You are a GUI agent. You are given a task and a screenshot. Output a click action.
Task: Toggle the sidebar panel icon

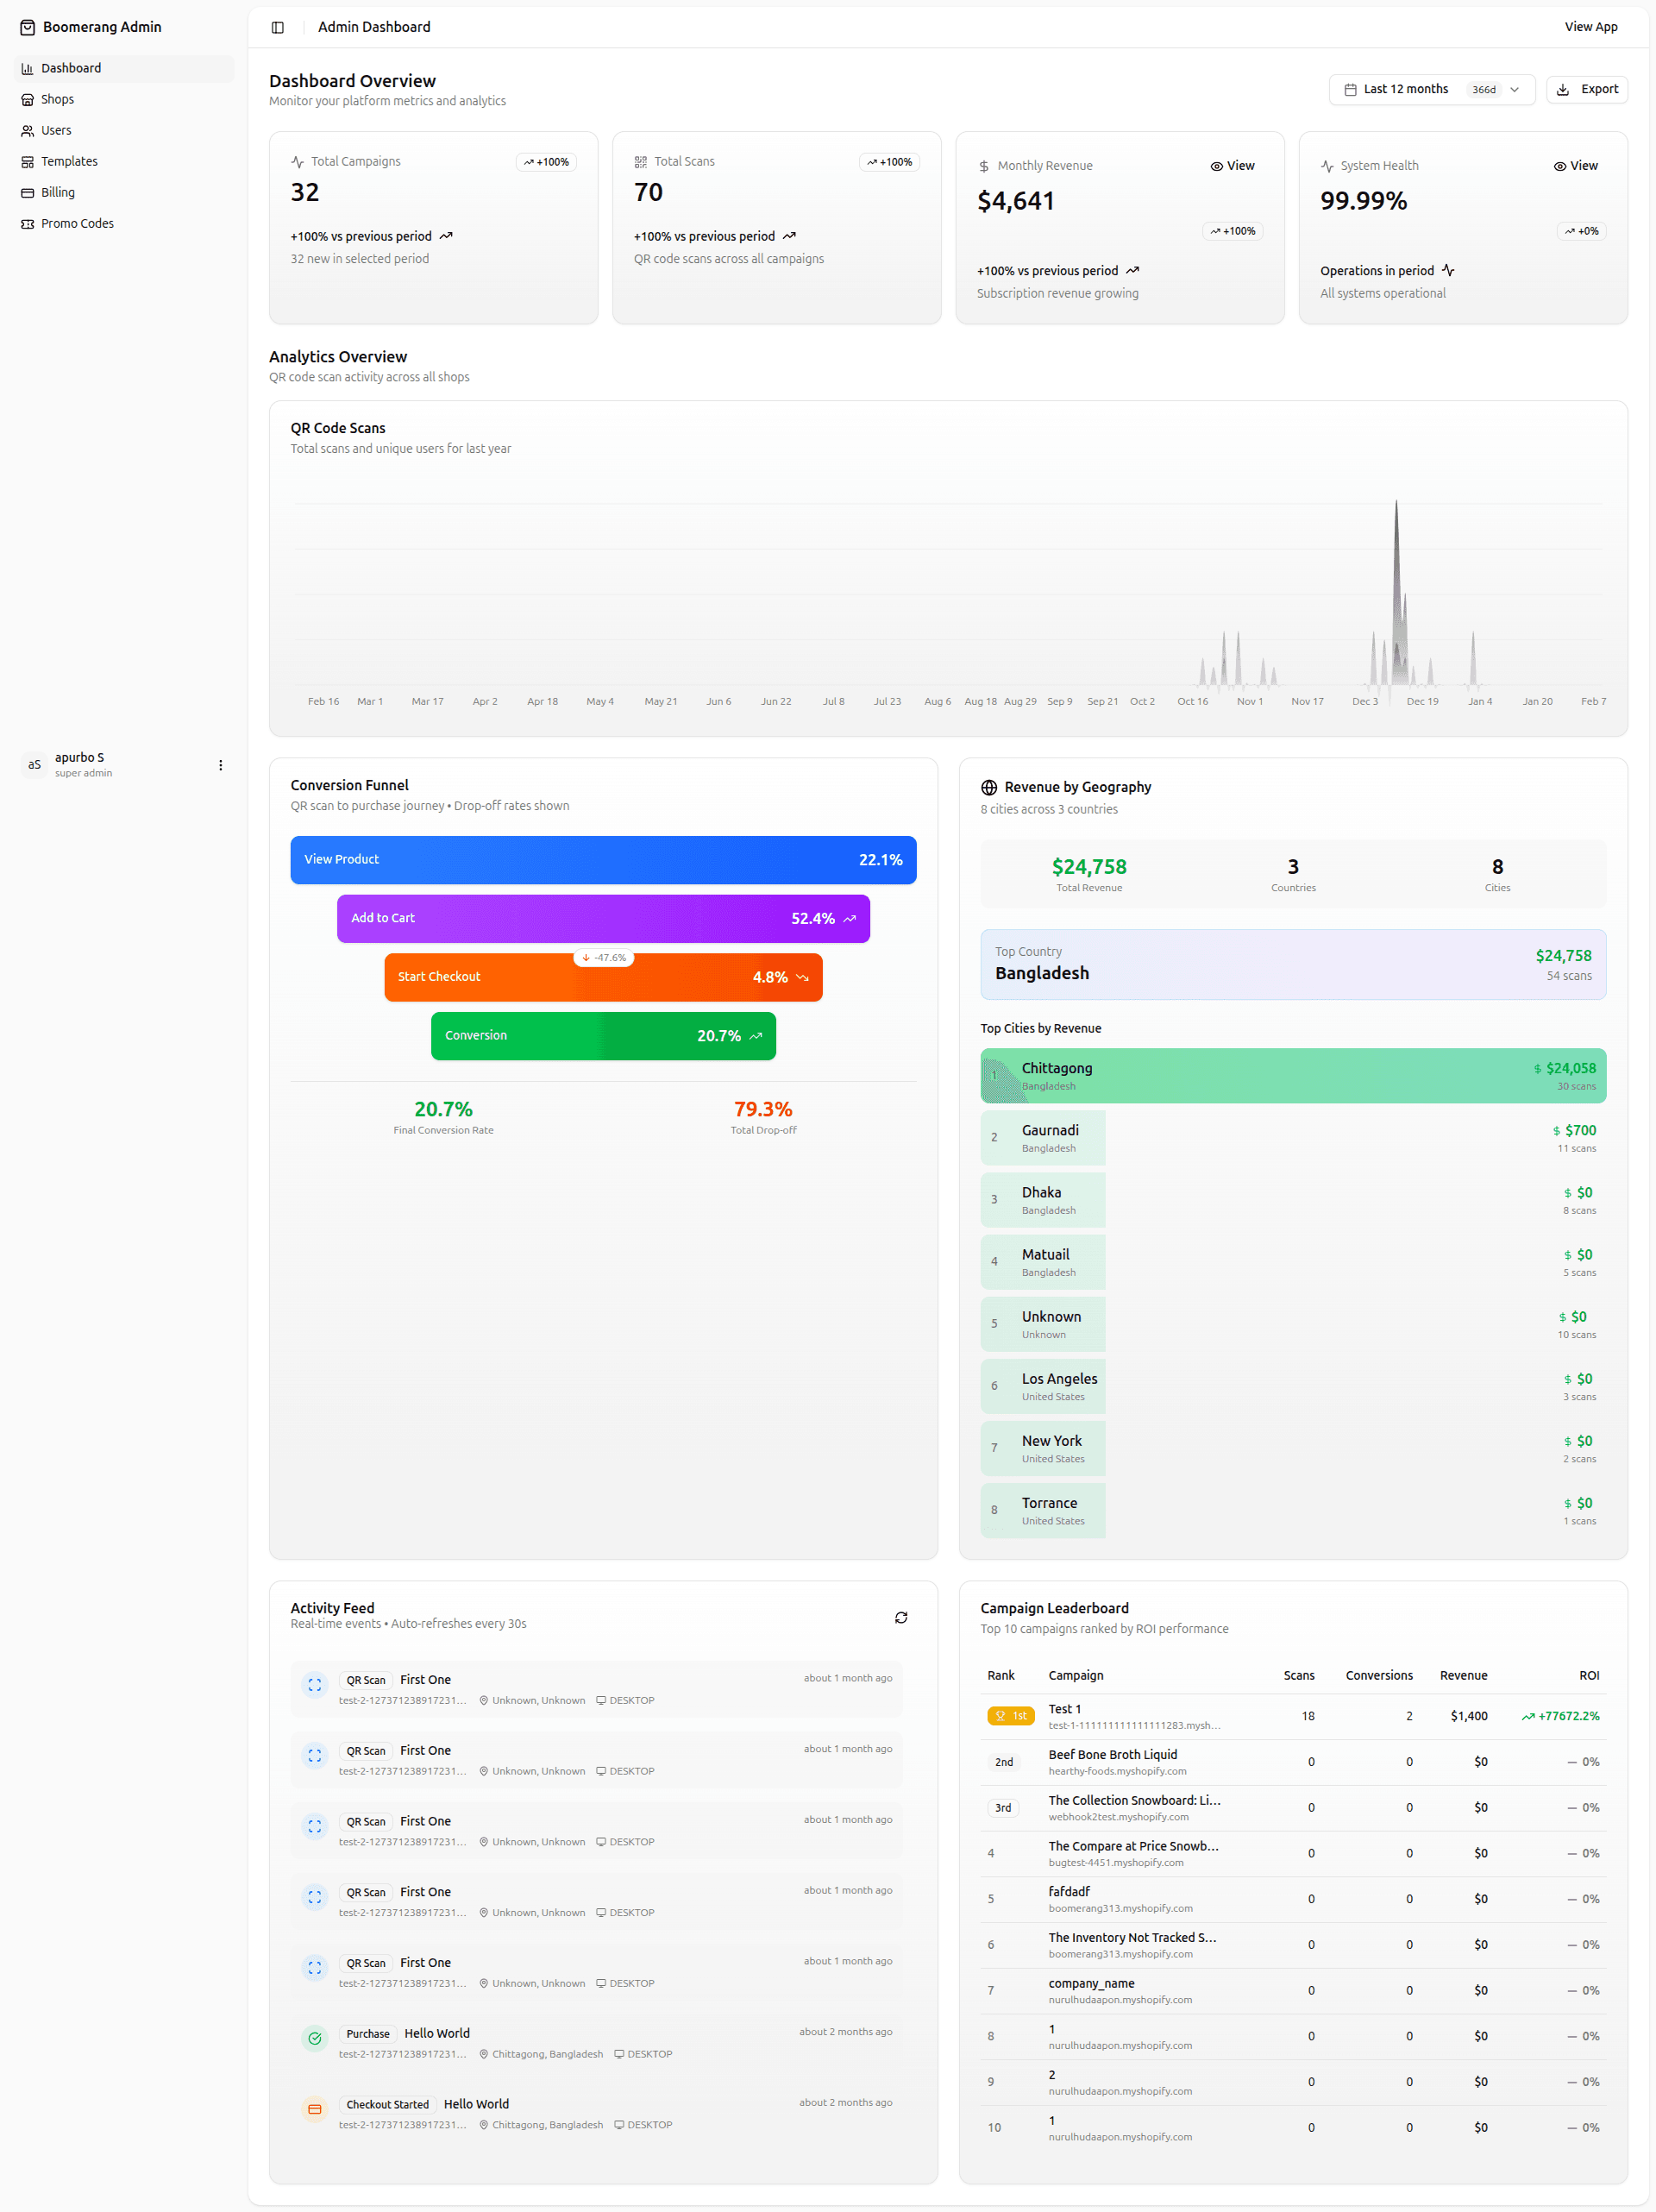click(278, 27)
